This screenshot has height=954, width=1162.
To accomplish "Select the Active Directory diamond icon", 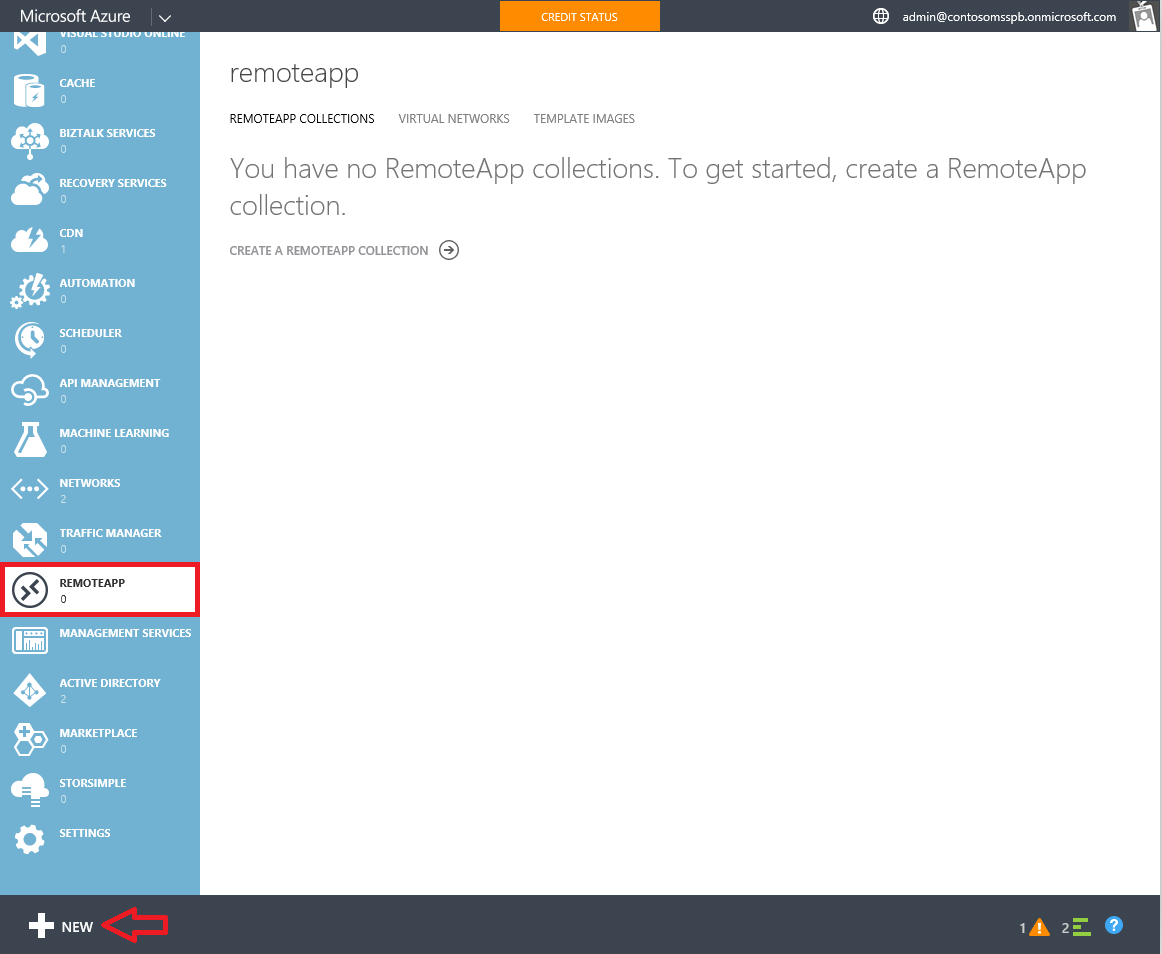I will pyautogui.click(x=30, y=690).
